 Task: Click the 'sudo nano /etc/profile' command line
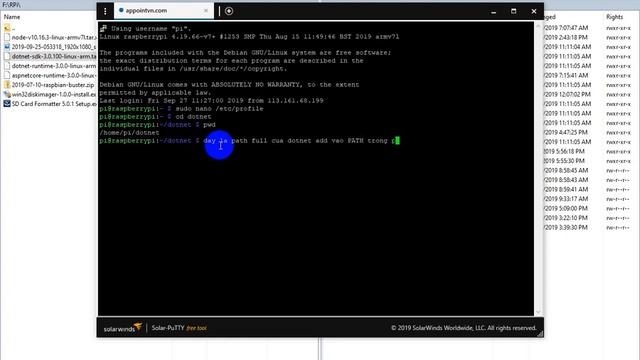tap(181, 109)
